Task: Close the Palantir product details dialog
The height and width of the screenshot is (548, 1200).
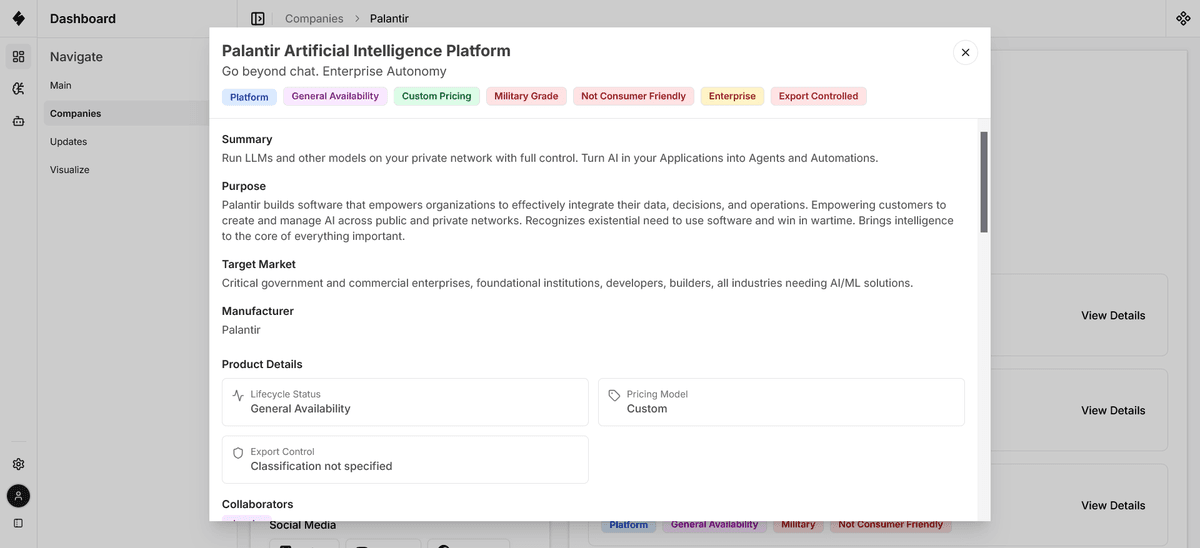Action: coord(965,52)
